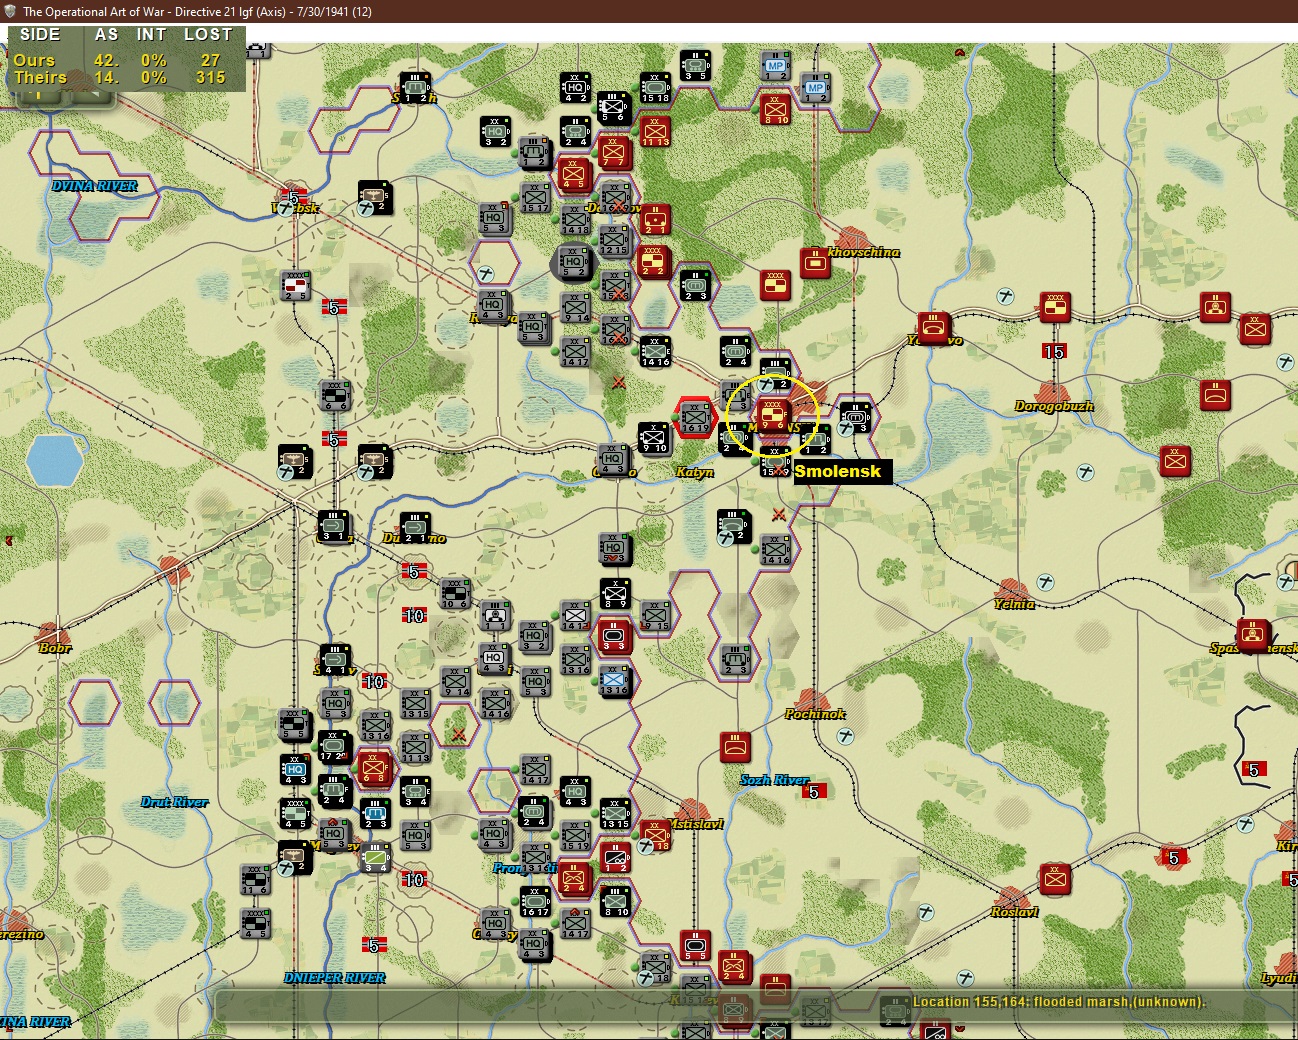Select the green 3-4 unit near Mogilev
Screen dimensions: 1298x1040
pyautogui.click(x=376, y=857)
